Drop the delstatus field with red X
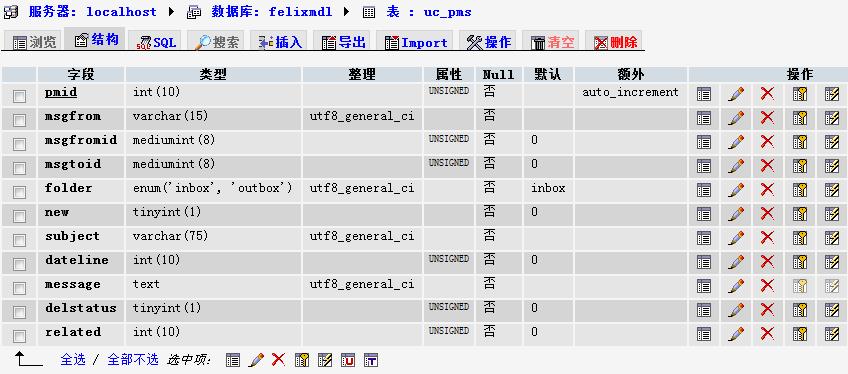This screenshot has height=374, width=848. (767, 310)
